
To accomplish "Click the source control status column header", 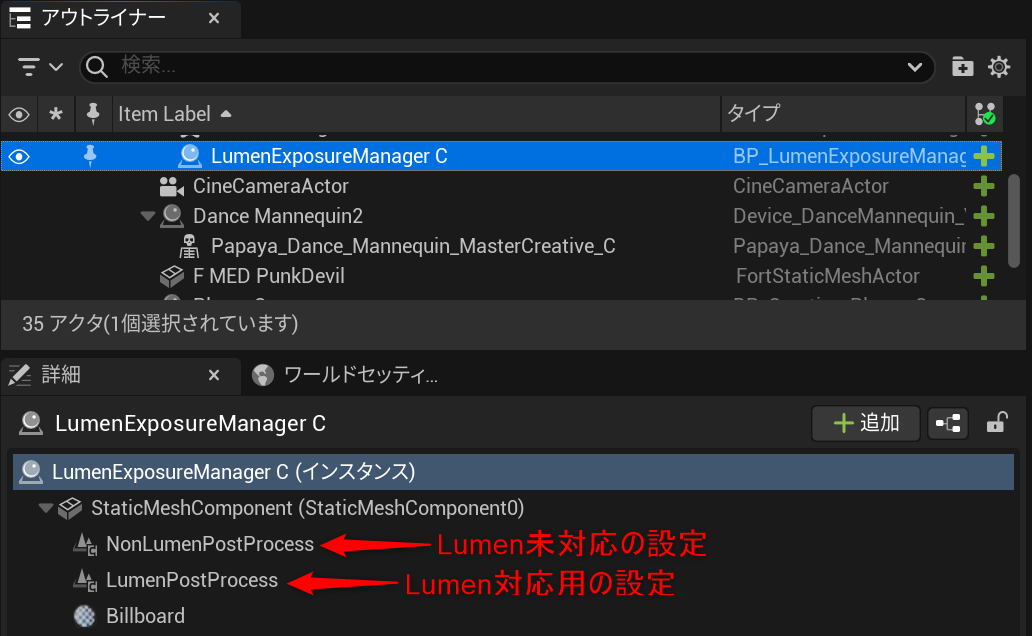I will coord(985,114).
